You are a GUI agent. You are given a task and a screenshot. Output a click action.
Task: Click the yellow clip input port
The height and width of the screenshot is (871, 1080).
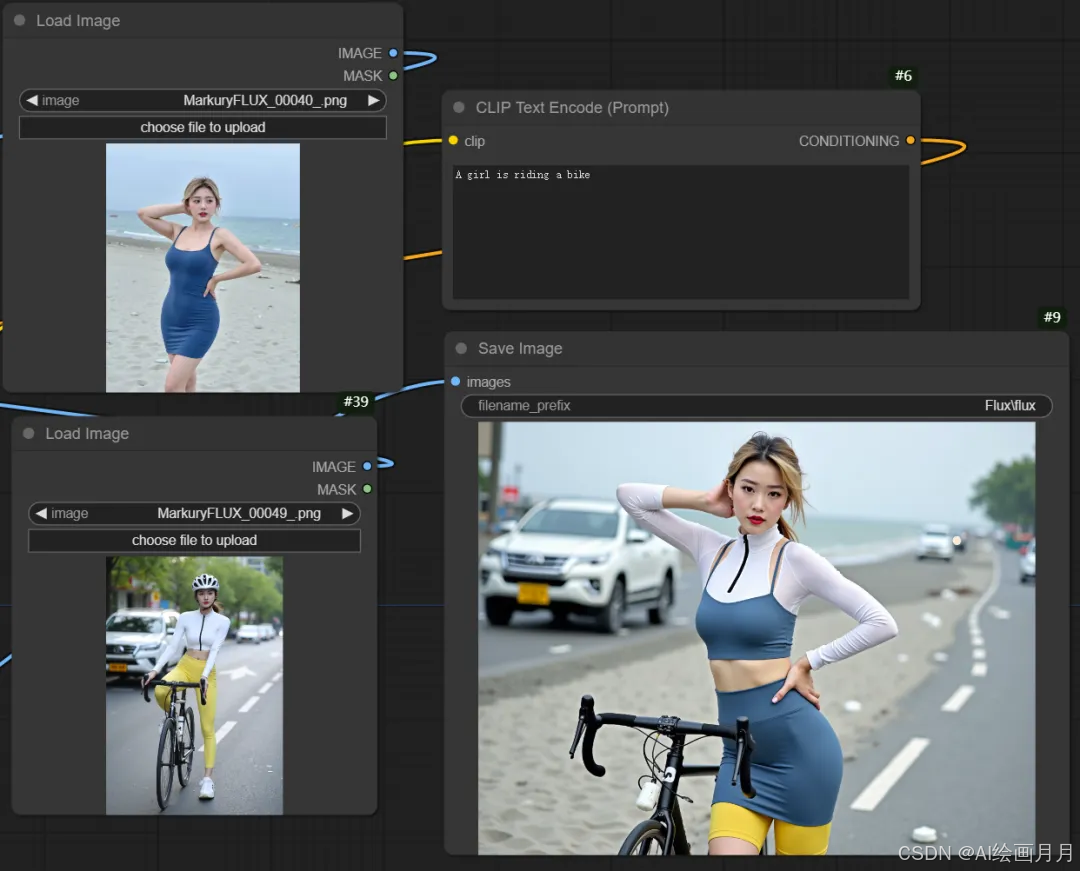pos(453,141)
